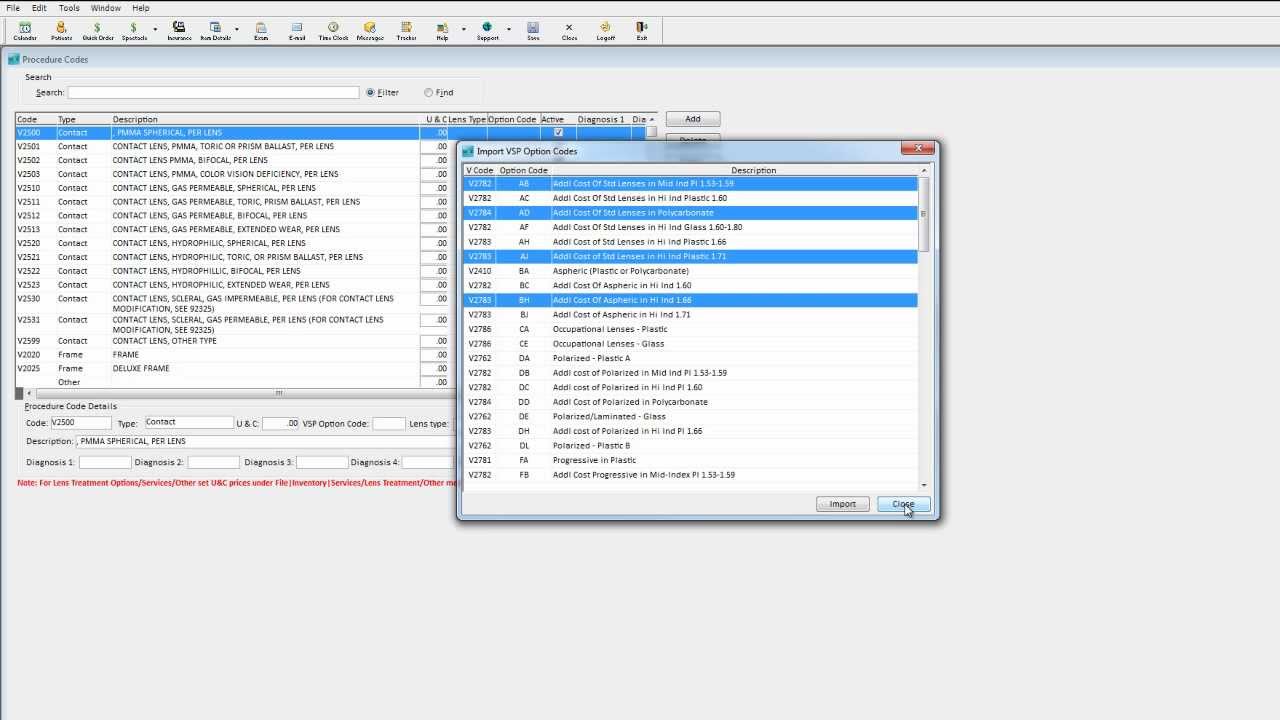This screenshot has height=720, width=1280.
Task: Expand the Item Details dropdown arrow
Action: (x=237, y=30)
